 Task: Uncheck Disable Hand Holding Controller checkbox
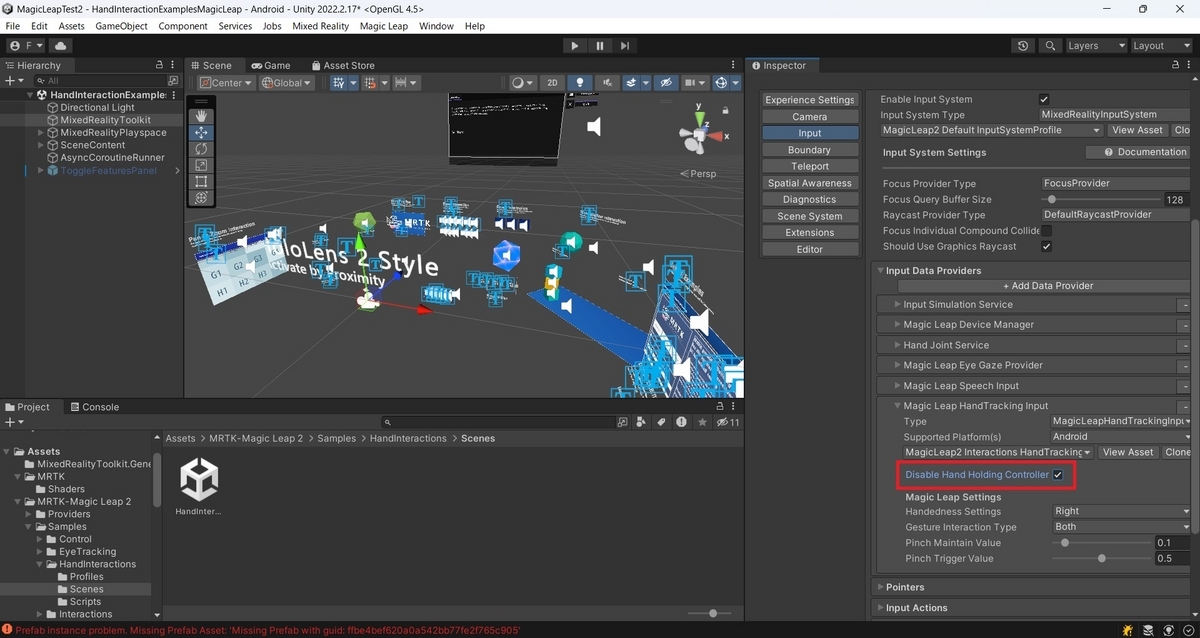pyautogui.click(x=1058, y=475)
